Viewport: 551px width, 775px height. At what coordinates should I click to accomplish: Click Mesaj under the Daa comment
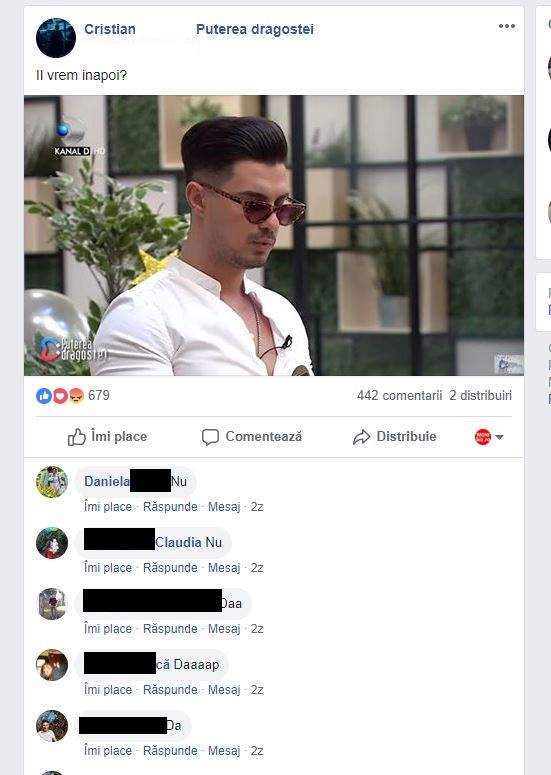pyautogui.click(x=224, y=629)
